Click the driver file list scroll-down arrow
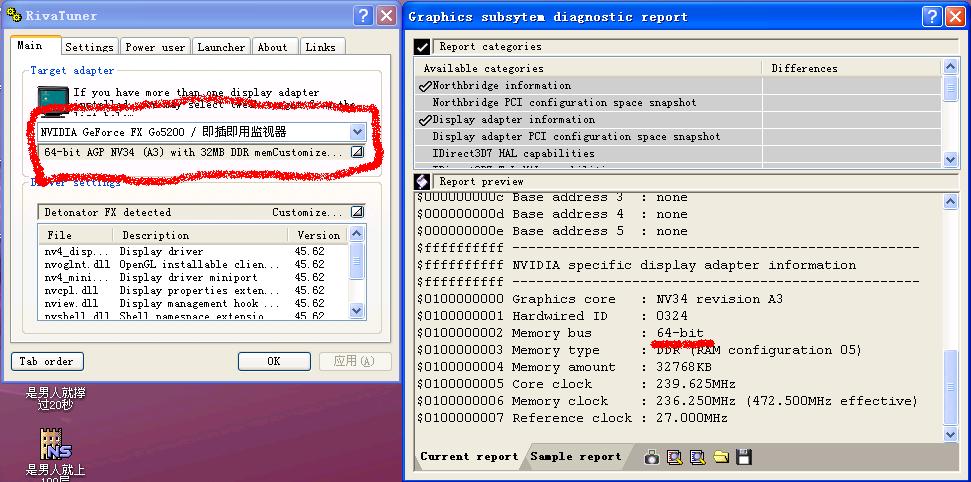The image size is (971, 482). click(x=357, y=310)
